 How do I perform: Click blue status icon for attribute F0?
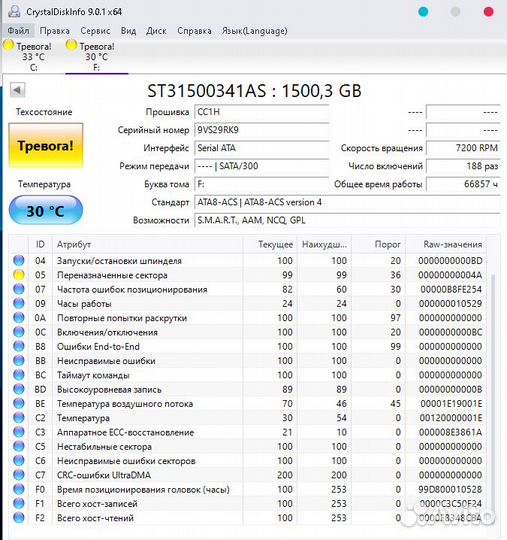coord(19,489)
